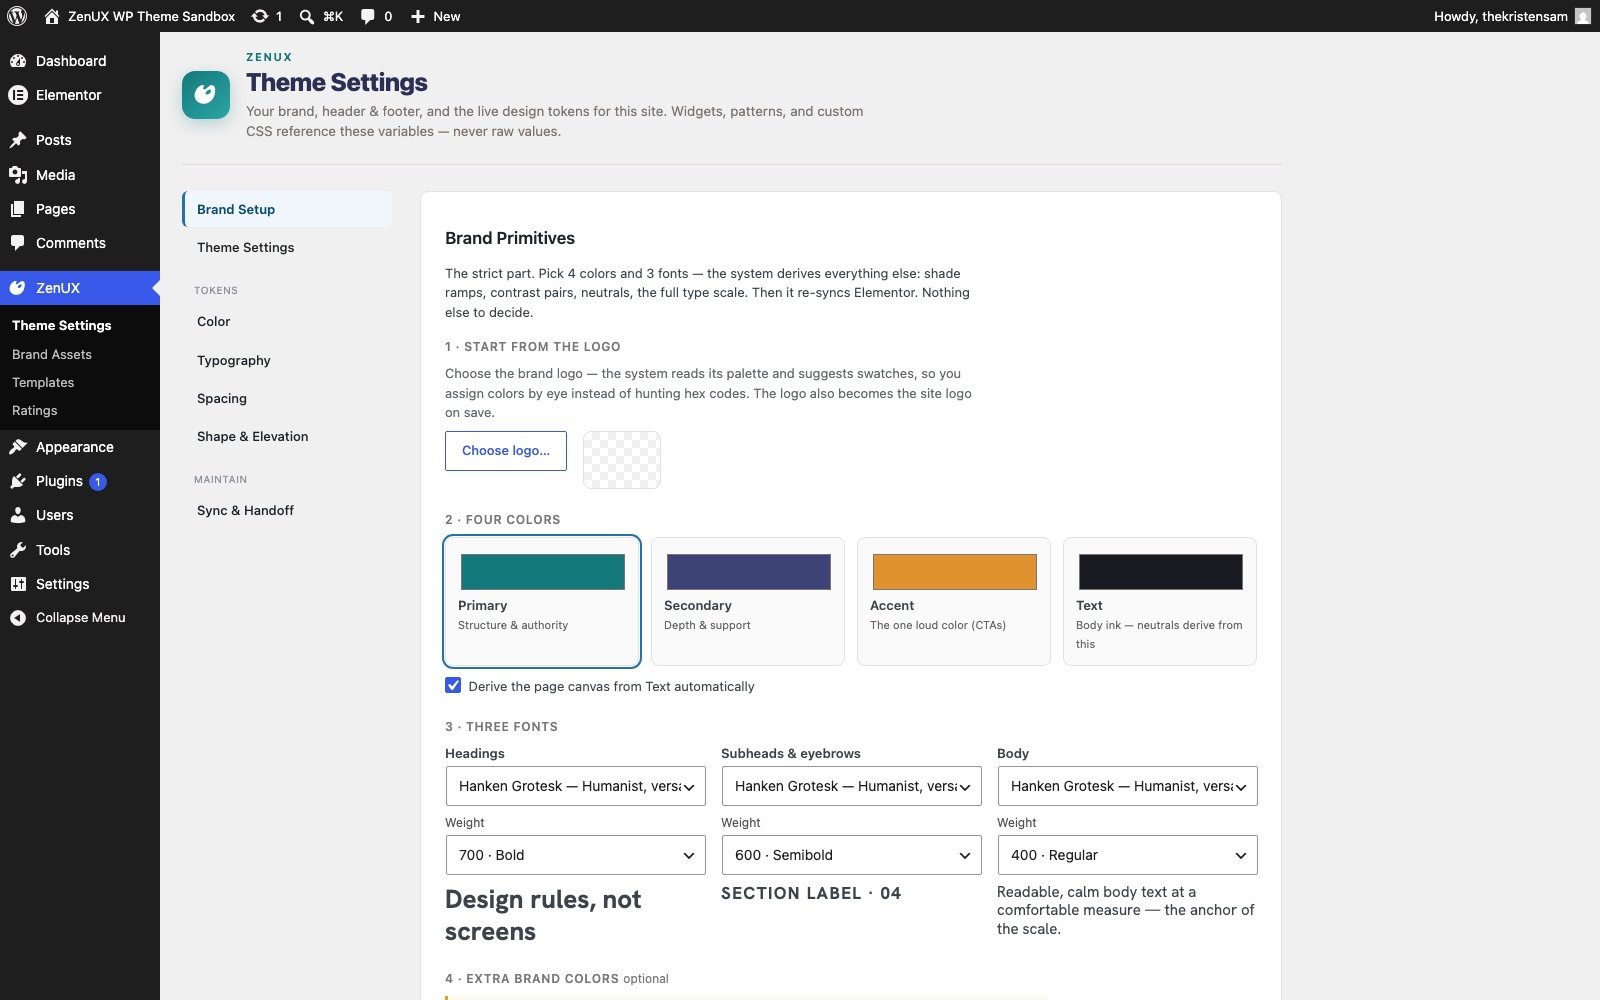This screenshot has height=1000, width=1600.
Task: Open the WordPress logo menu
Action: tap(17, 16)
